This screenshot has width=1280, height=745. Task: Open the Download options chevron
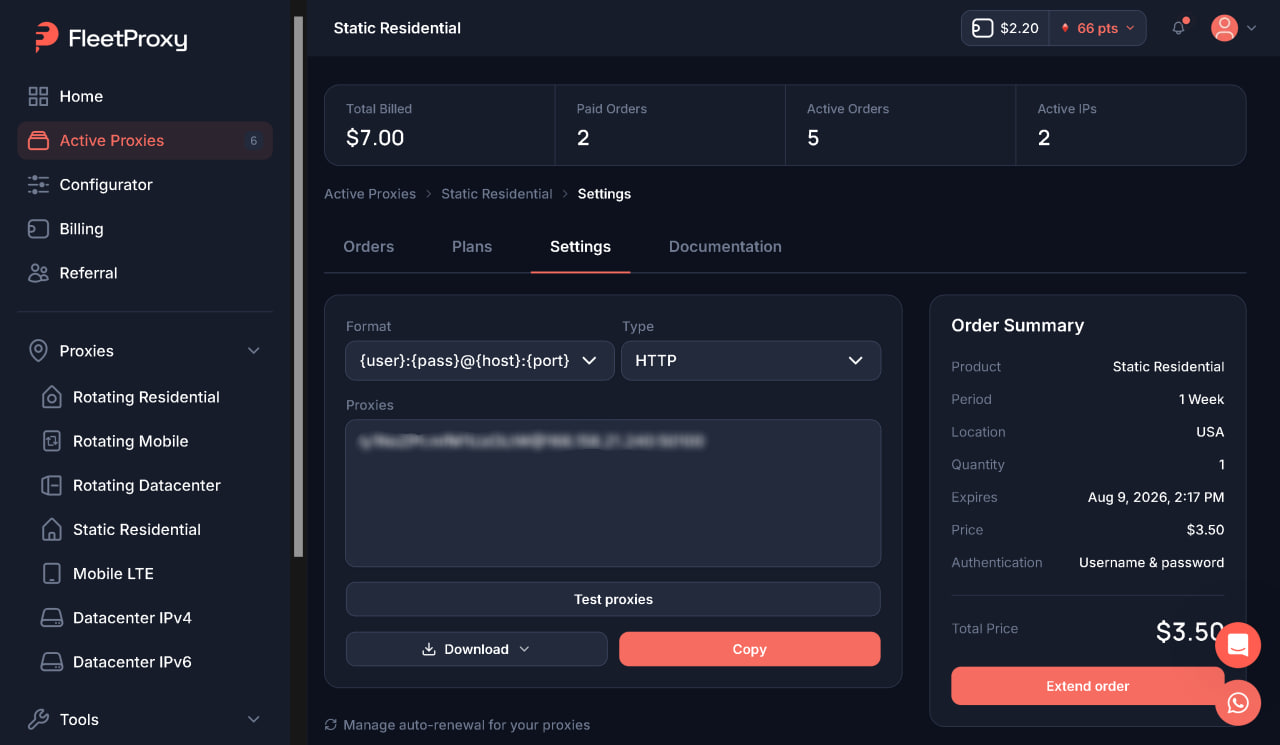524,649
